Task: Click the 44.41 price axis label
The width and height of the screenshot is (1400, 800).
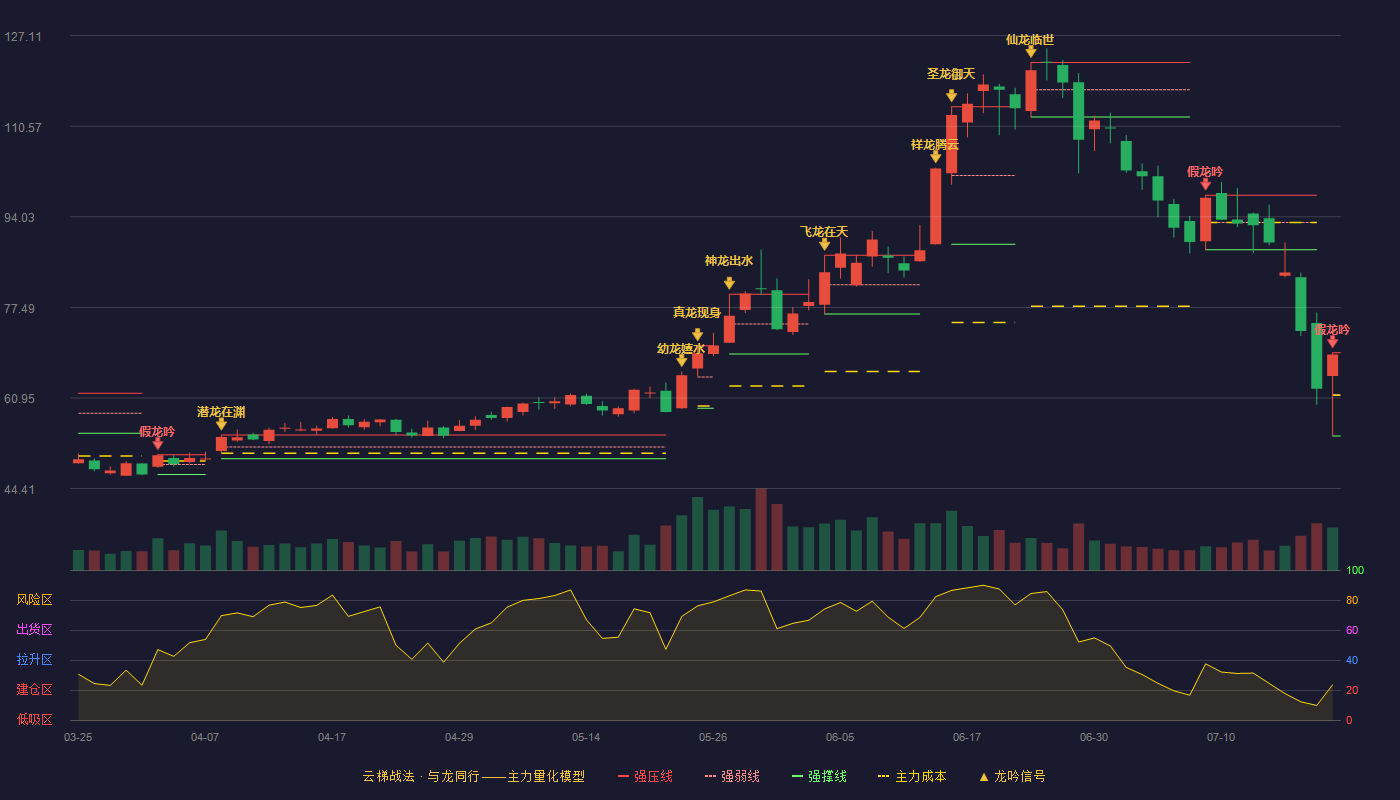Action: pyautogui.click(x=20, y=490)
